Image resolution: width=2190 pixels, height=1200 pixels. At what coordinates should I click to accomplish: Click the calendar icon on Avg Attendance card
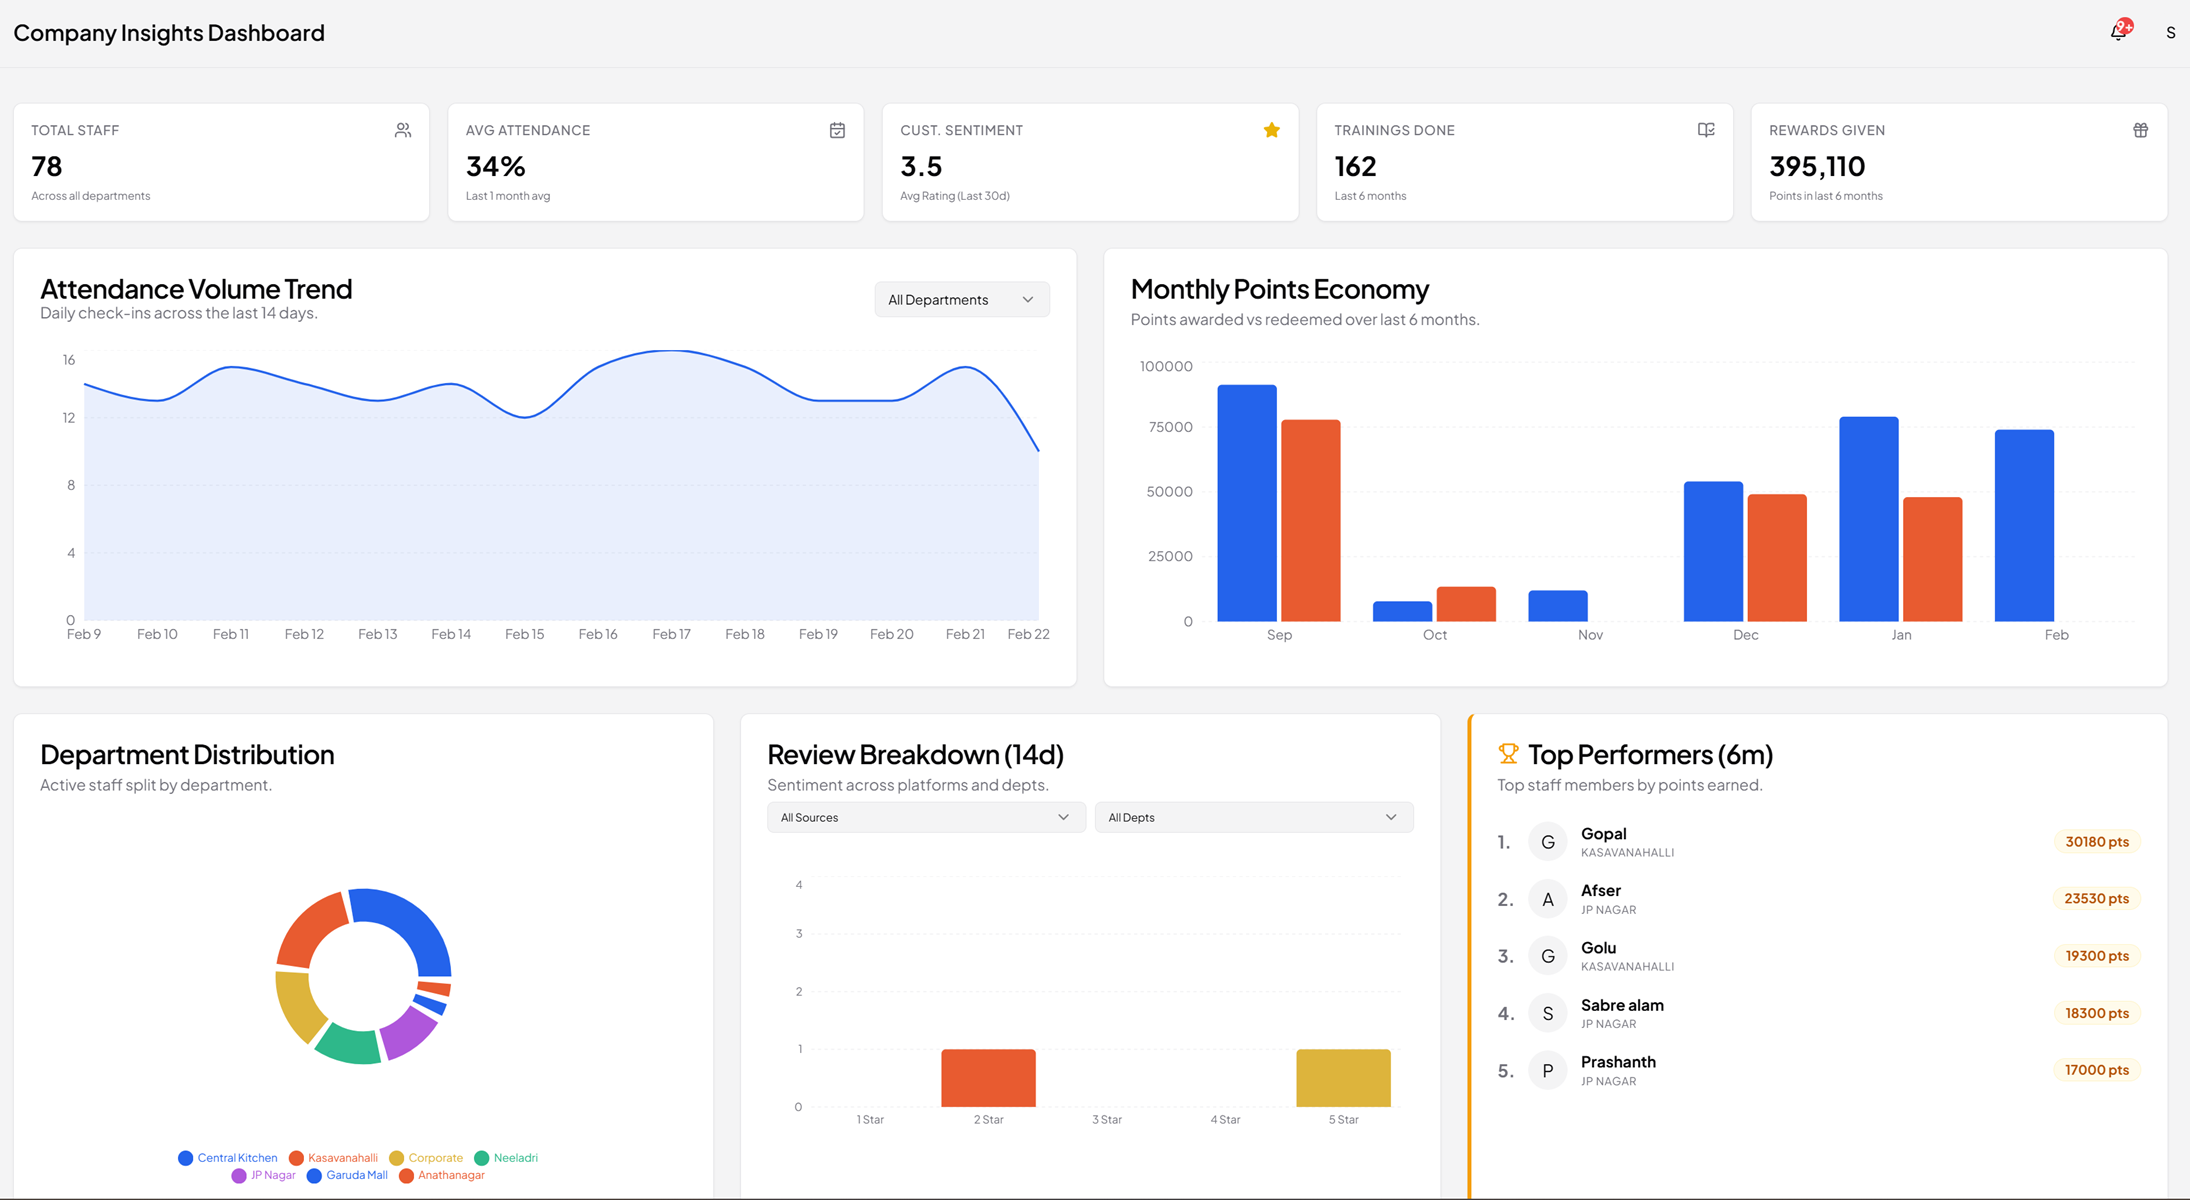837,130
